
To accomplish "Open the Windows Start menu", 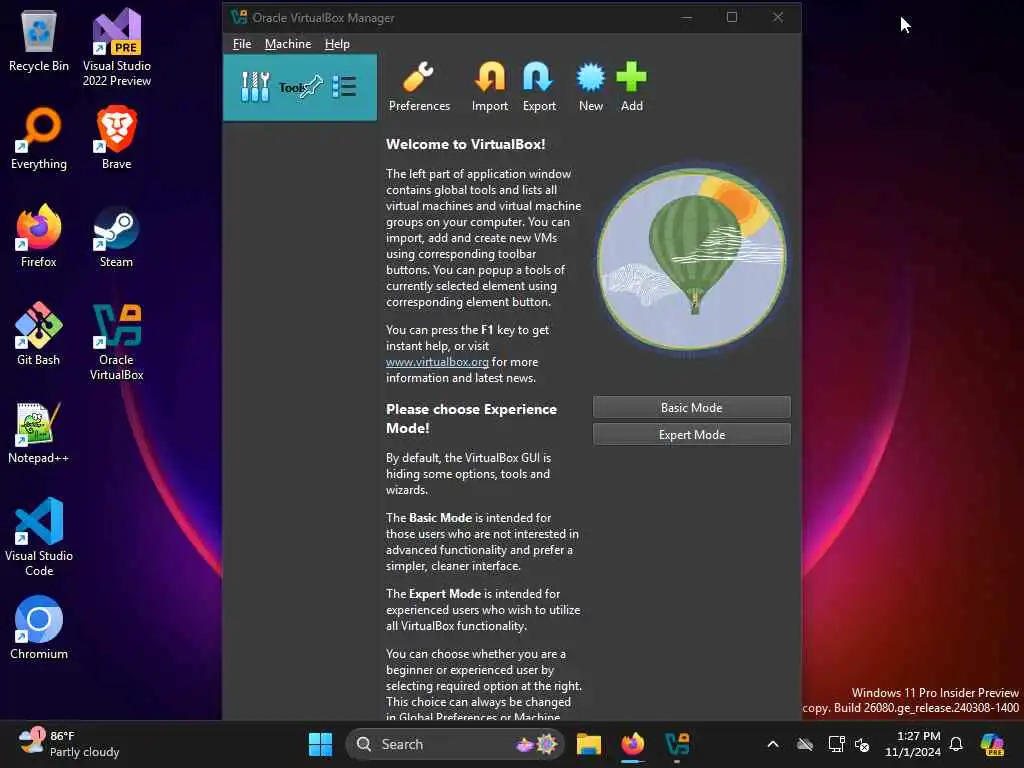I will point(320,744).
